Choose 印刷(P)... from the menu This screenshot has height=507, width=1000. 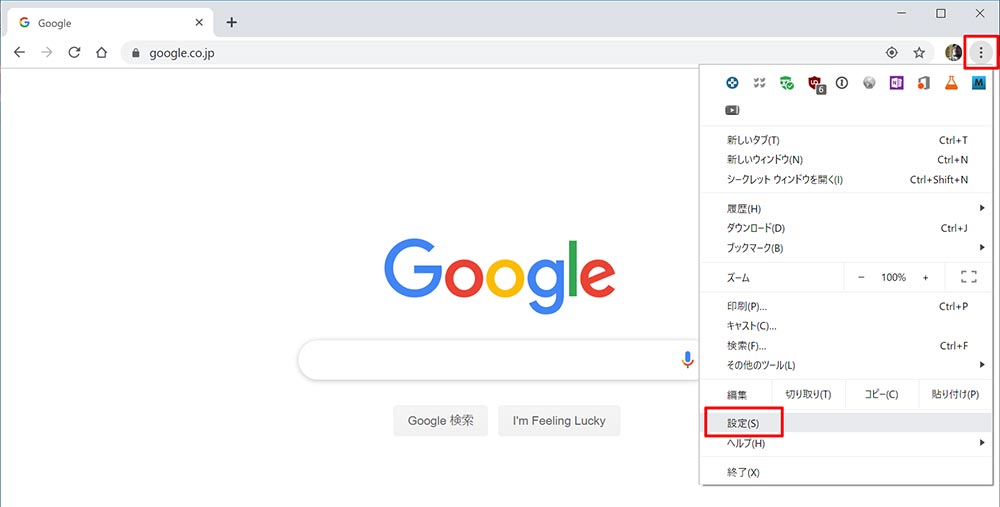click(x=846, y=307)
